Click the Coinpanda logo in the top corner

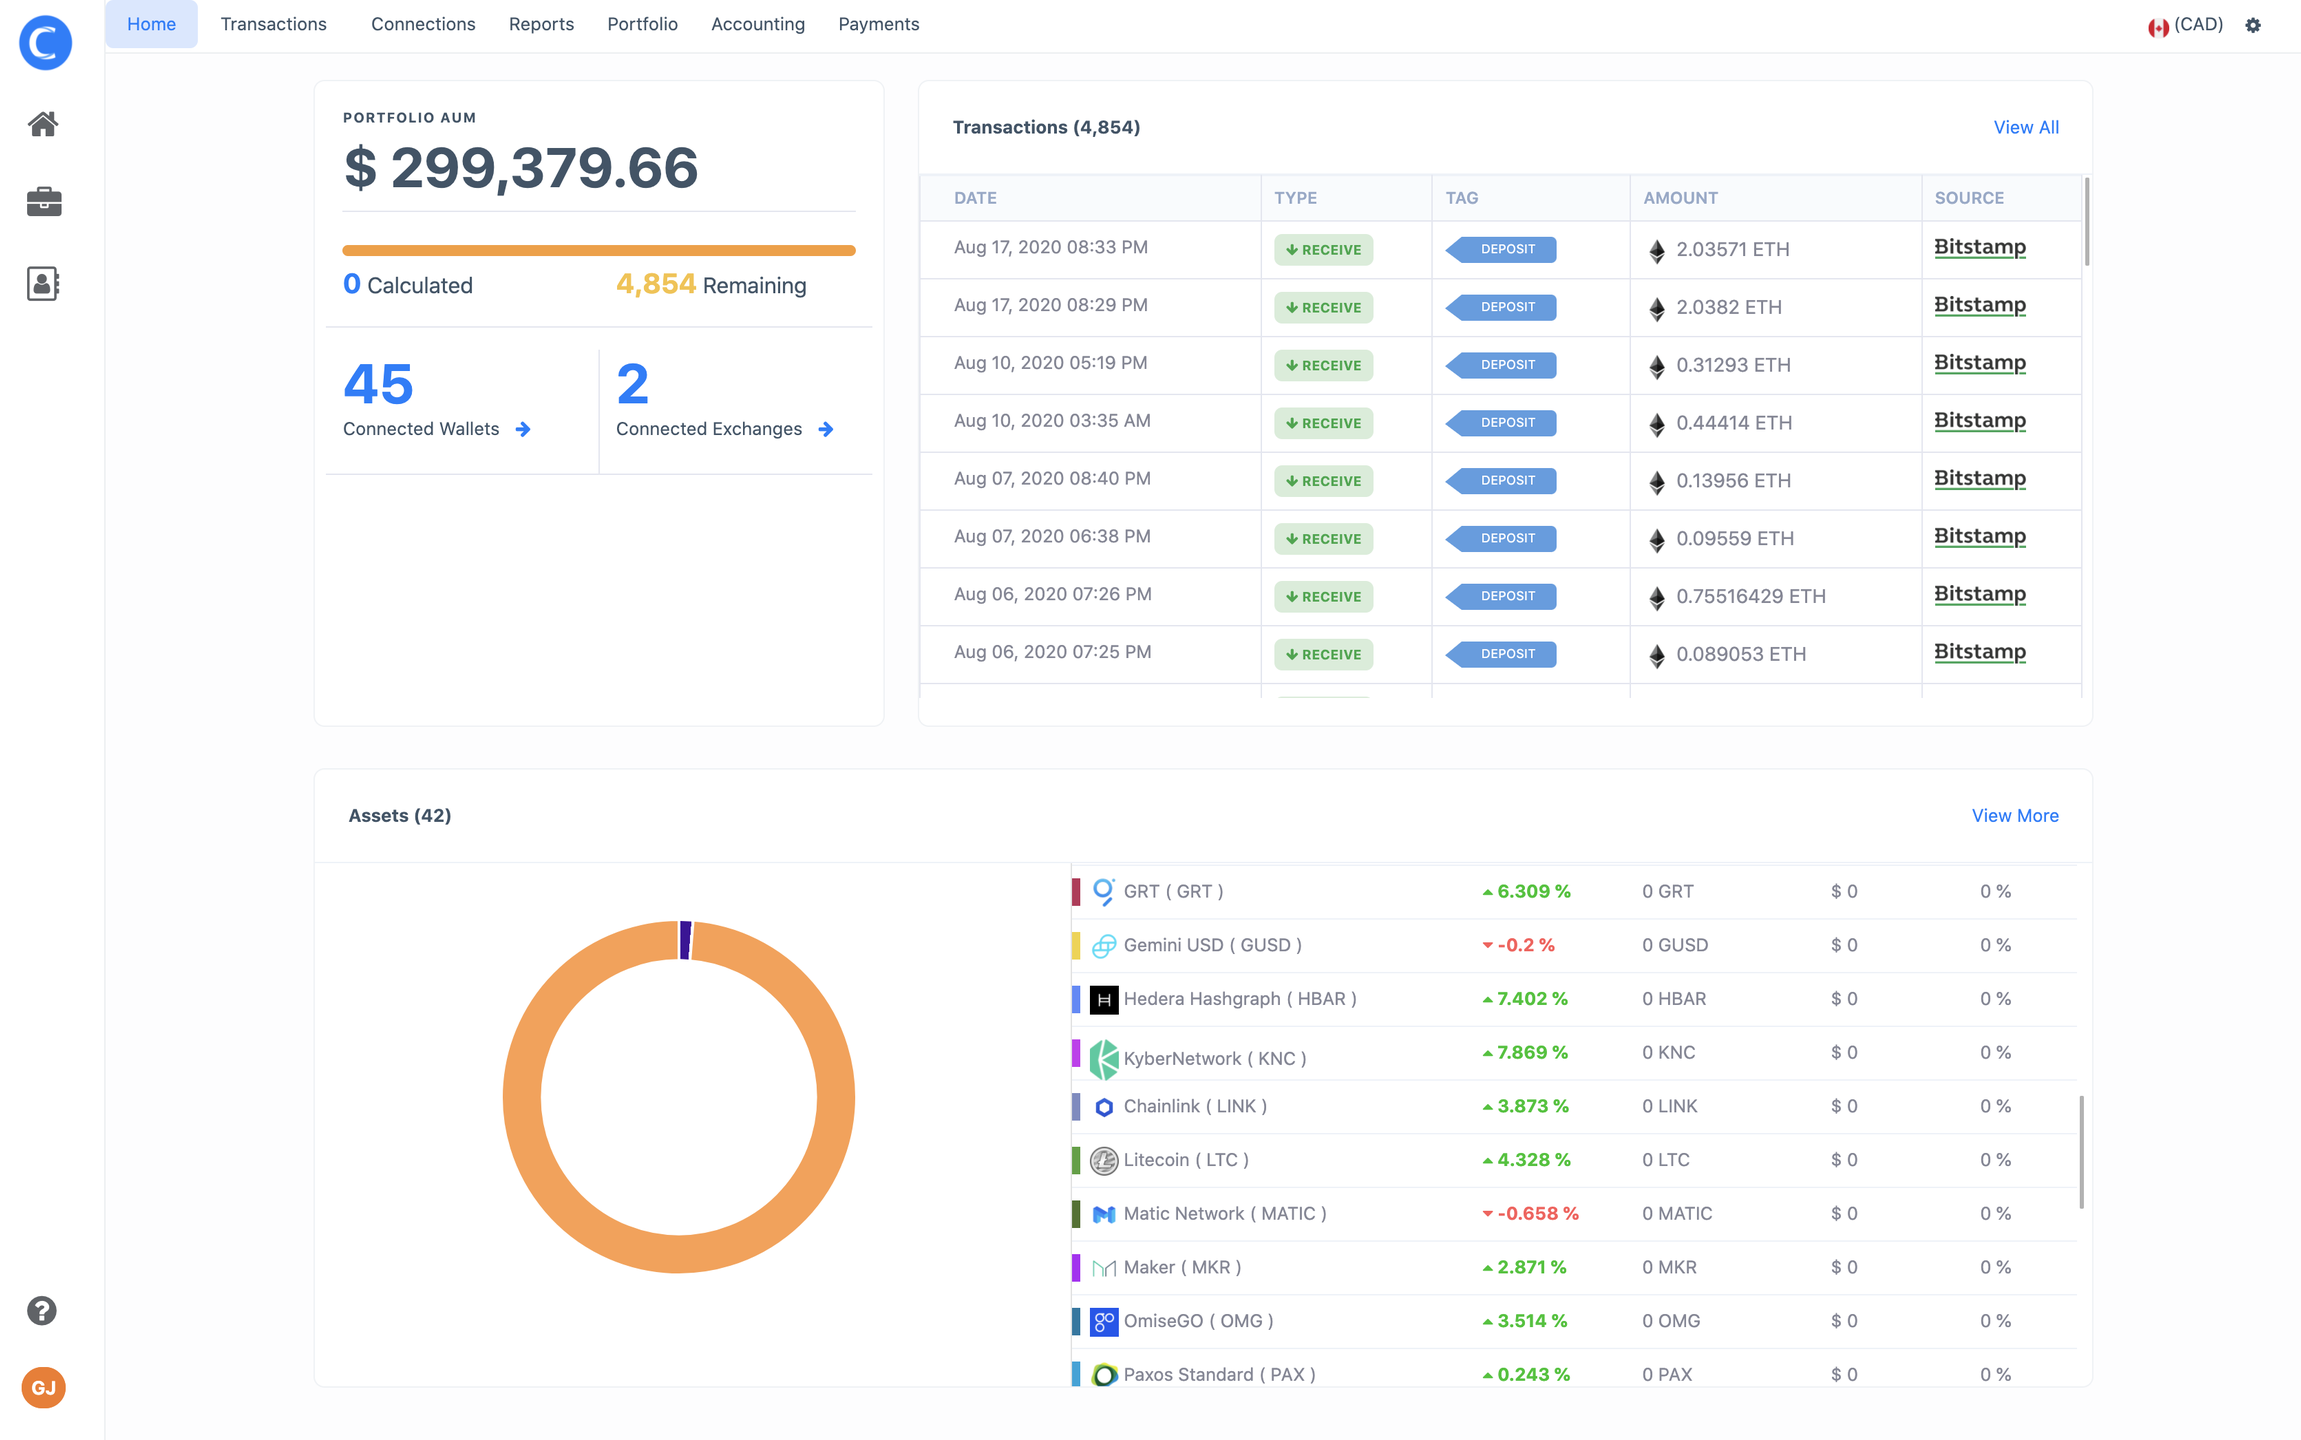pyautogui.click(x=45, y=42)
